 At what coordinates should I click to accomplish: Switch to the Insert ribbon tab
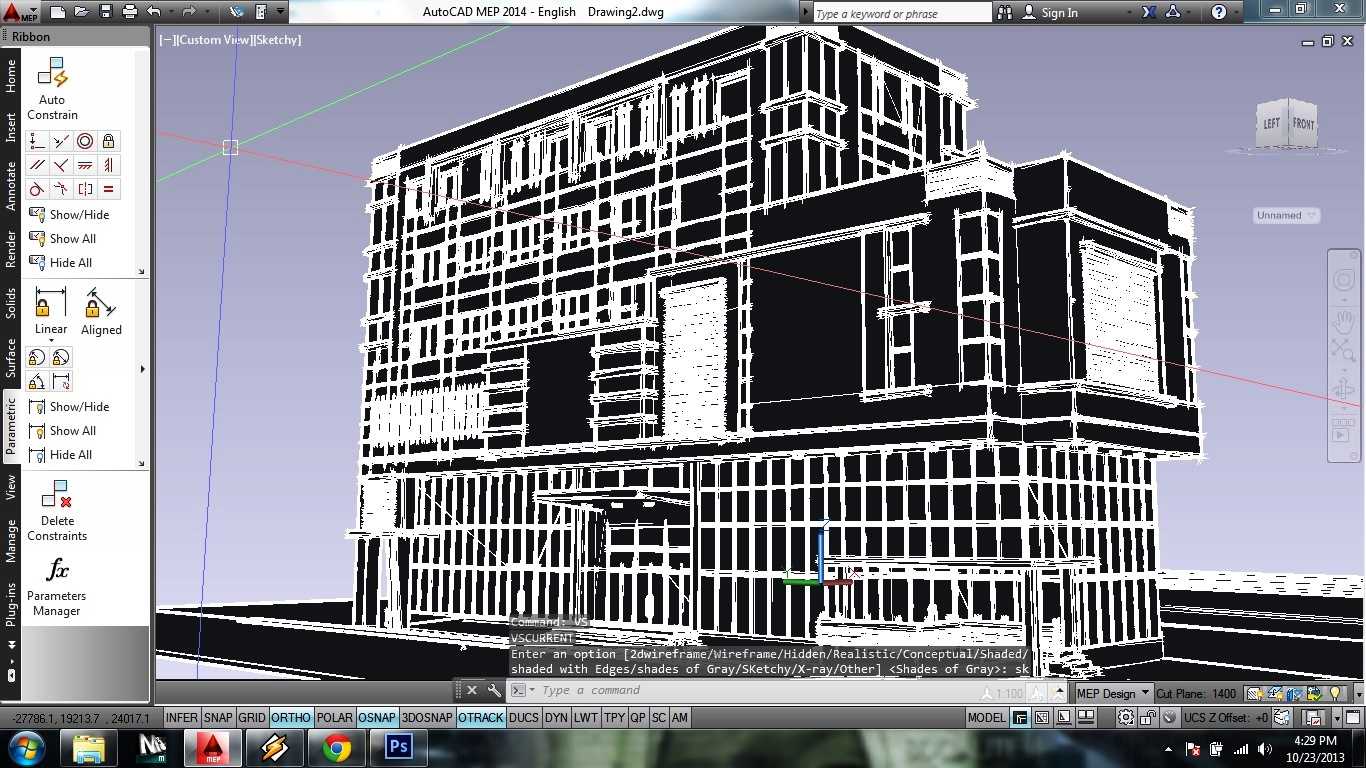pos(11,128)
